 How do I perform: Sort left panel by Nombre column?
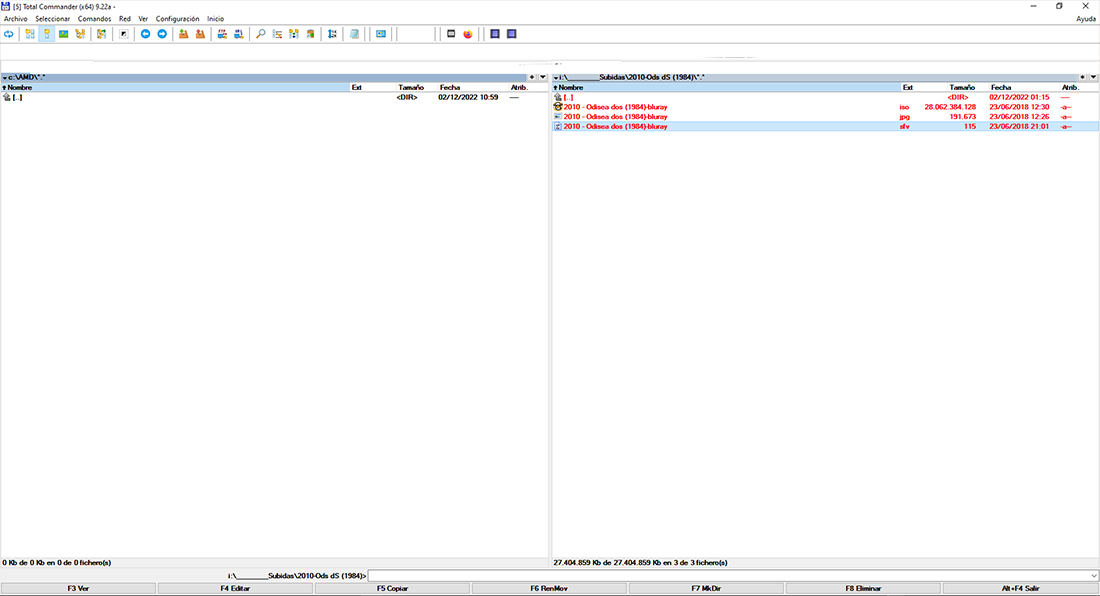[175, 88]
